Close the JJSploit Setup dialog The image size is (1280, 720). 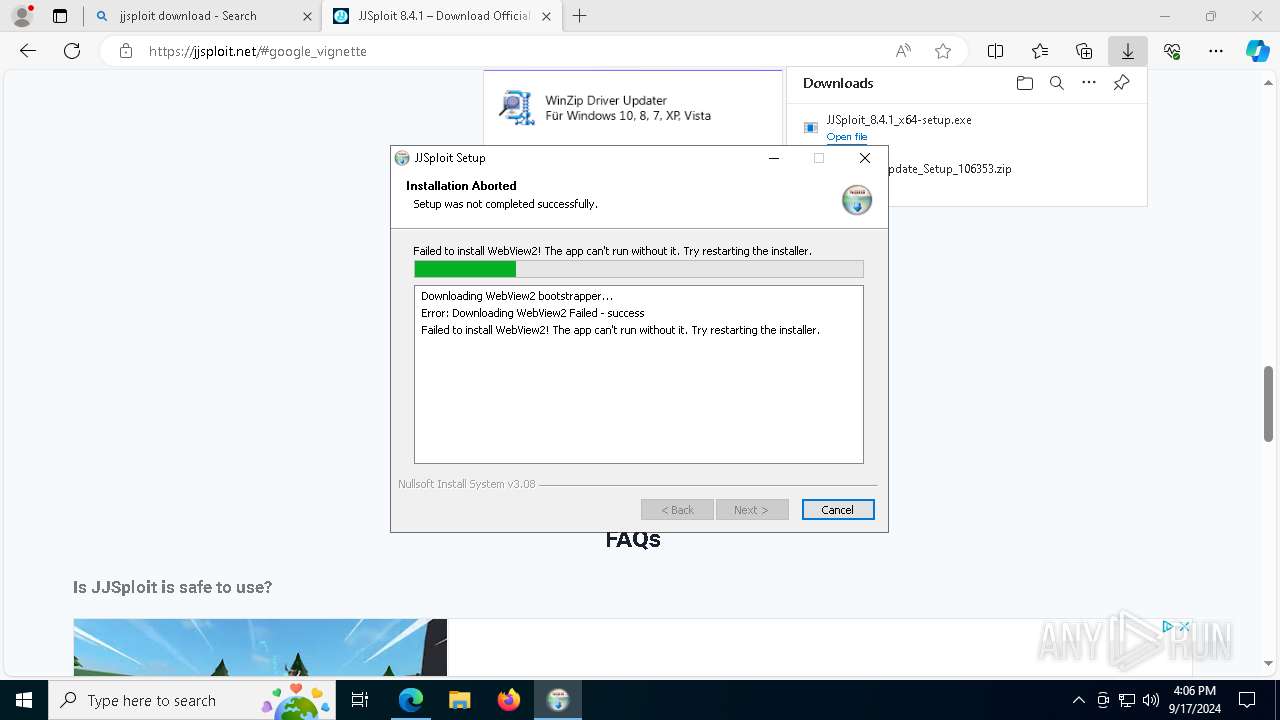tap(865, 158)
